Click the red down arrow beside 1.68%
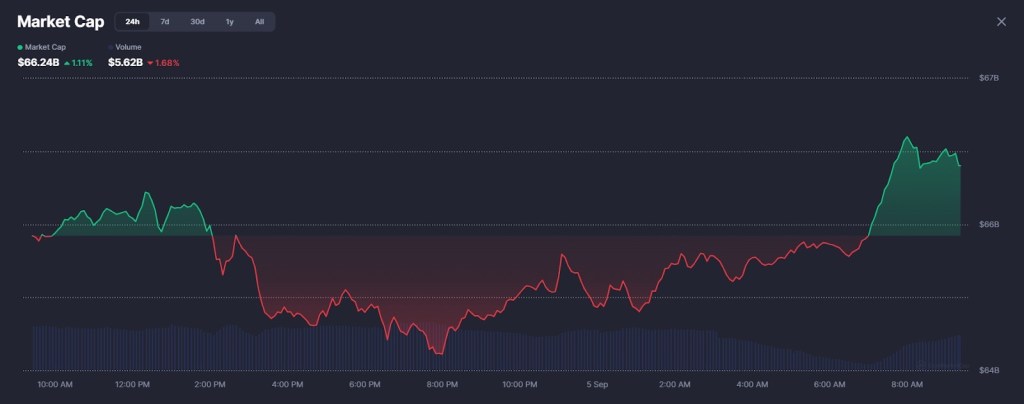The height and width of the screenshot is (404, 1024). (x=151, y=63)
